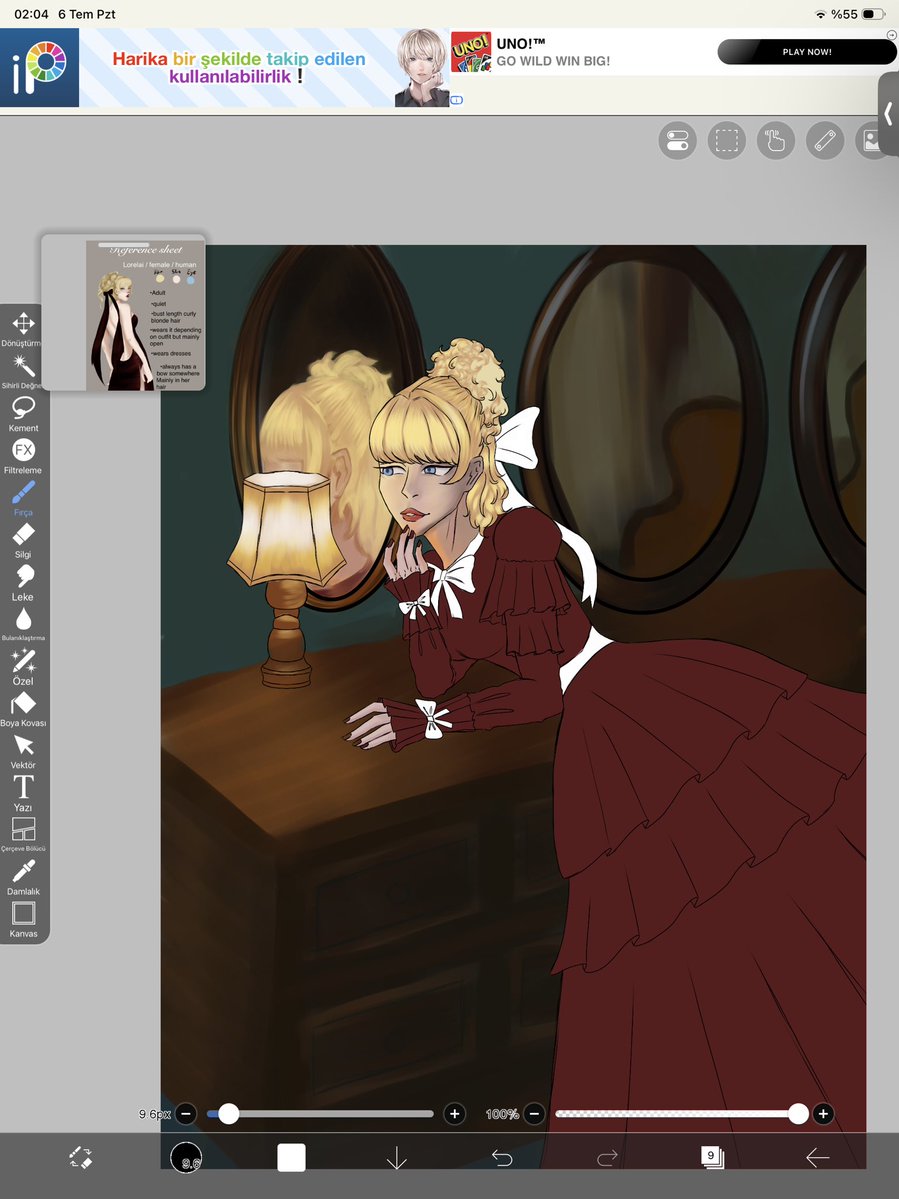Image resolution: width=899 pixels, height=1199 pixels.
Task: Tap the ad info badge beside the portrait
Action: (456, 99)
